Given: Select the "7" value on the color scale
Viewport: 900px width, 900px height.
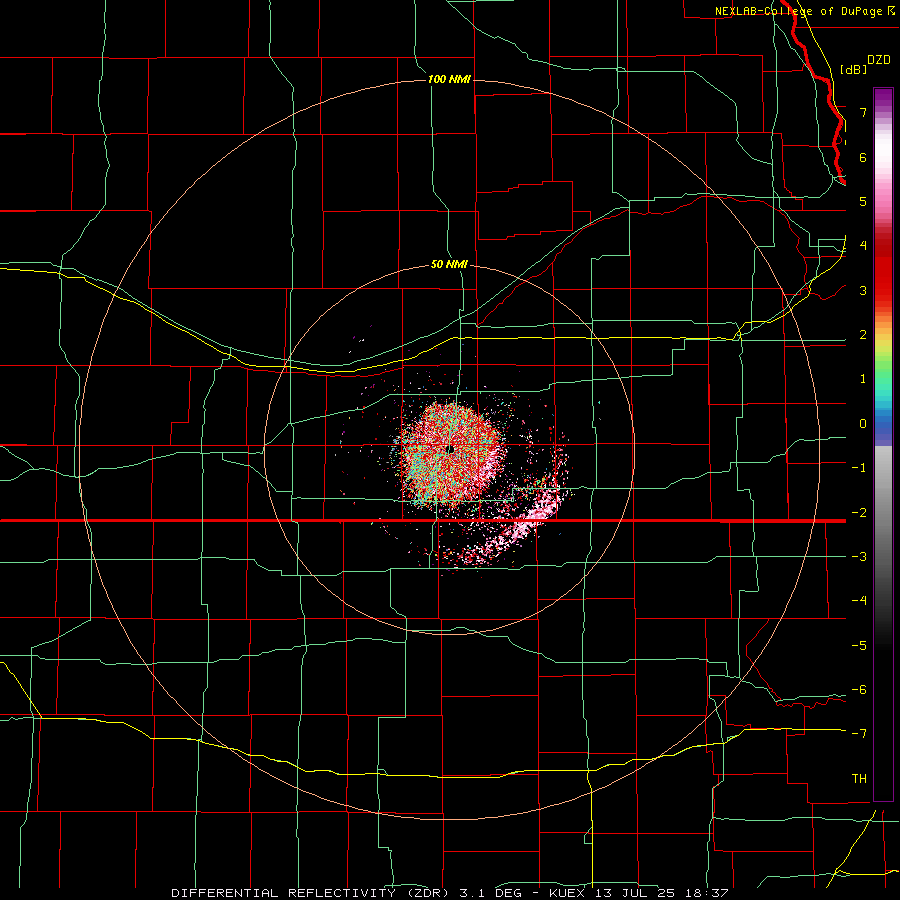Looking at the screenshot, I should click(x=863, y=112).
